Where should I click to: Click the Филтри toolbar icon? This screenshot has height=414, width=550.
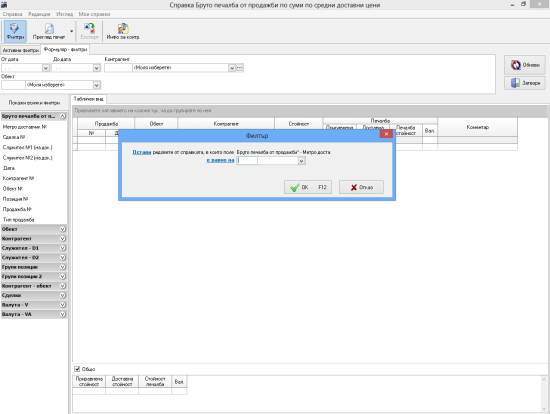[15, 31]
